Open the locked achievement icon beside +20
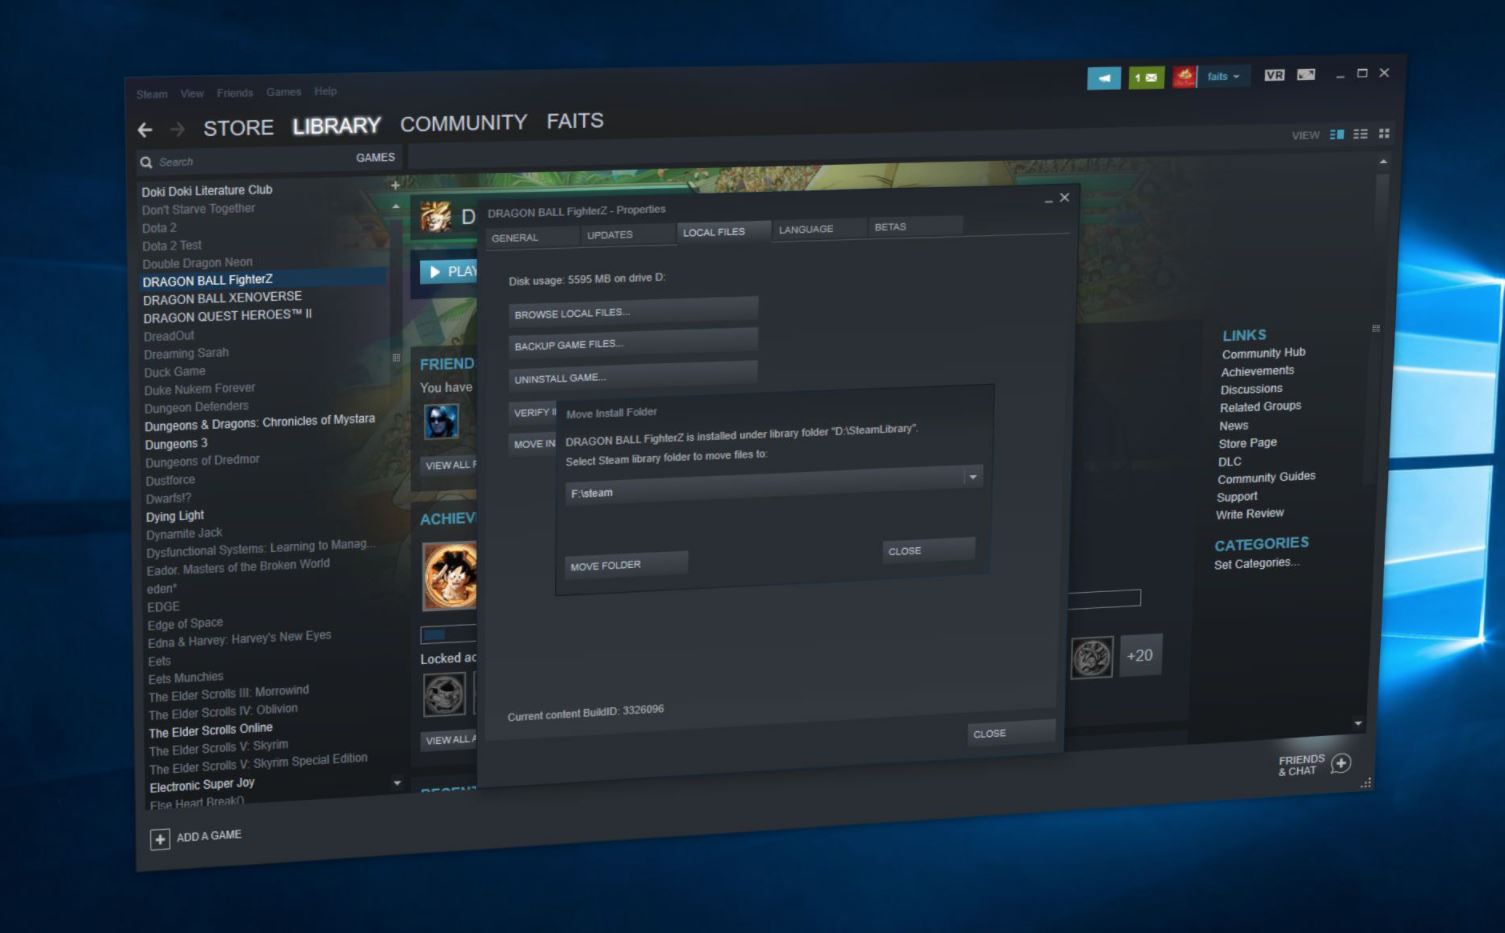 1091,658
